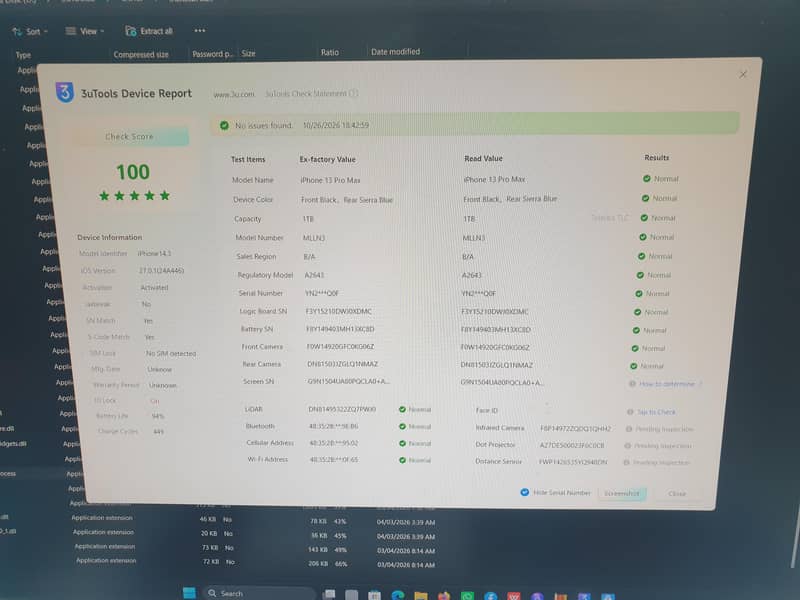Click Tap to Check for Face ID

click(656, 412)
